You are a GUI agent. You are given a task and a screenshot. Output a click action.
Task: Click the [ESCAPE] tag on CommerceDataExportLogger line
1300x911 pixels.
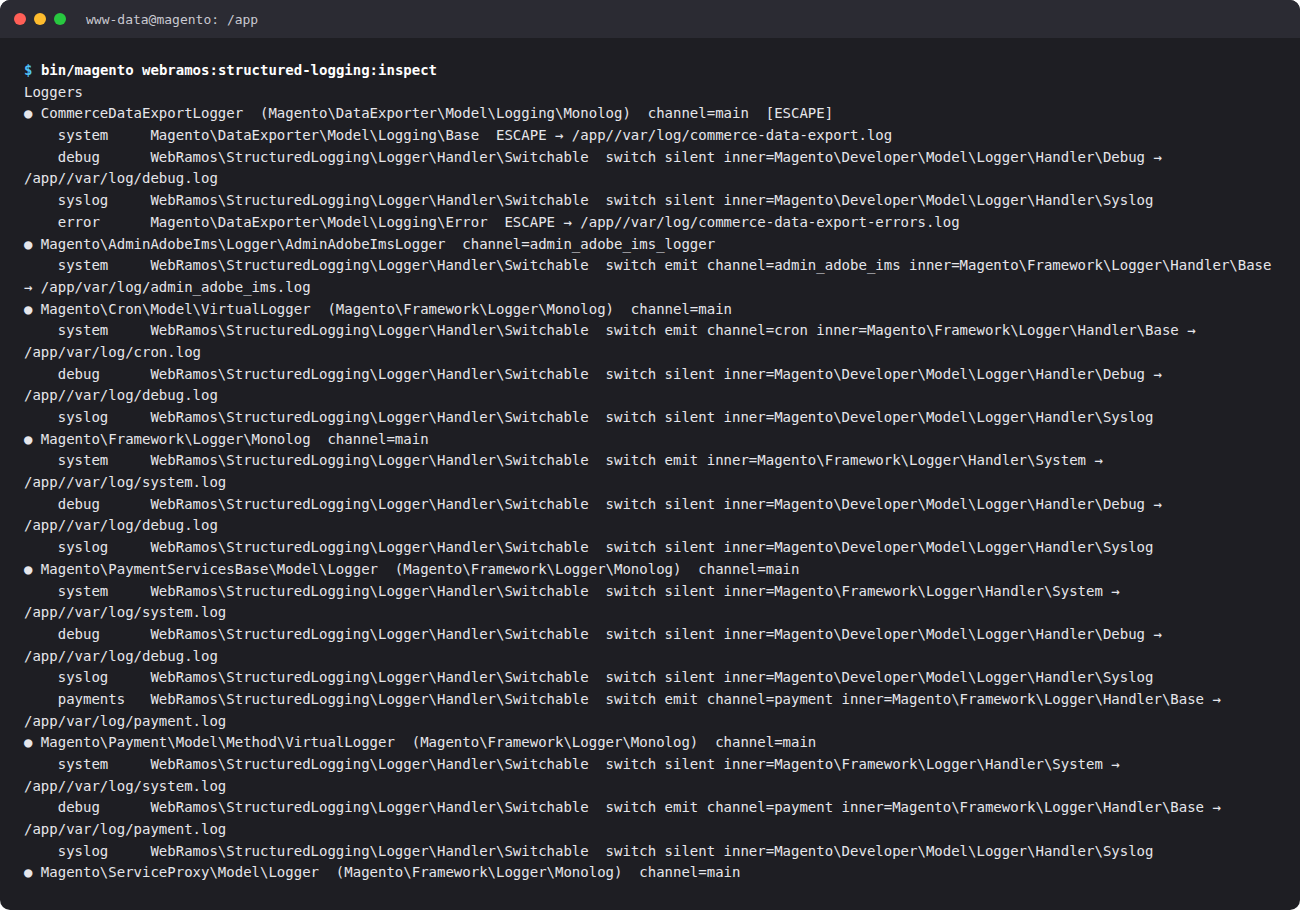point(799,113)
